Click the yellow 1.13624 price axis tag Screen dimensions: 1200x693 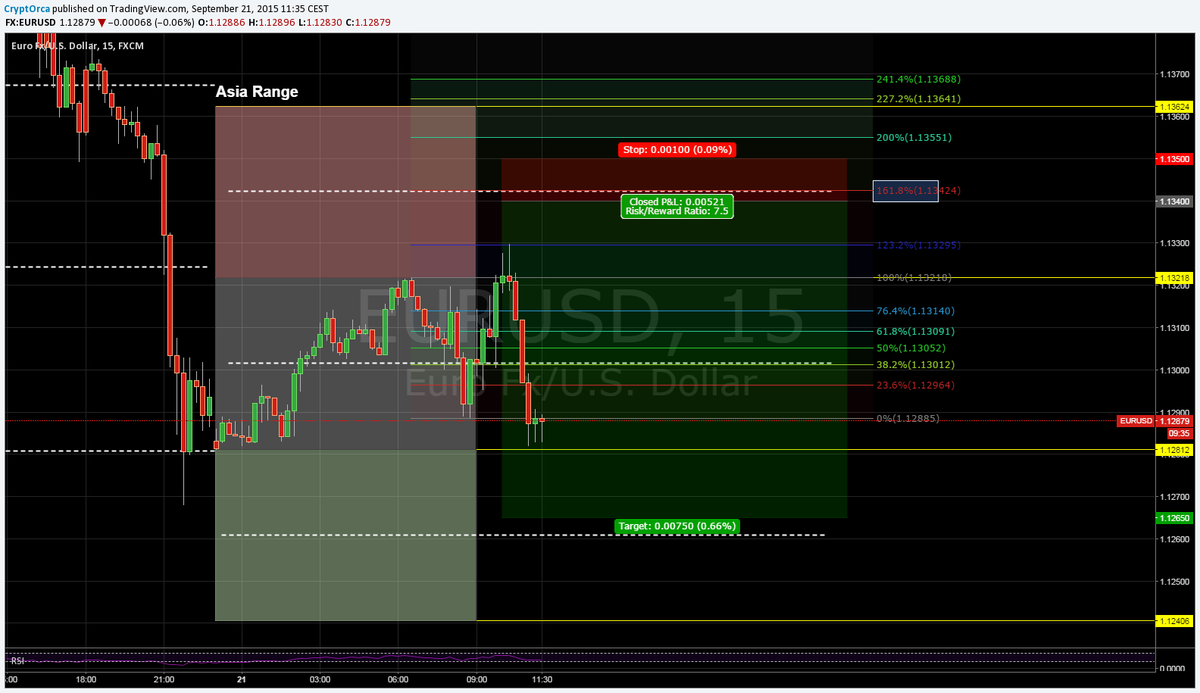[1173, 106]
